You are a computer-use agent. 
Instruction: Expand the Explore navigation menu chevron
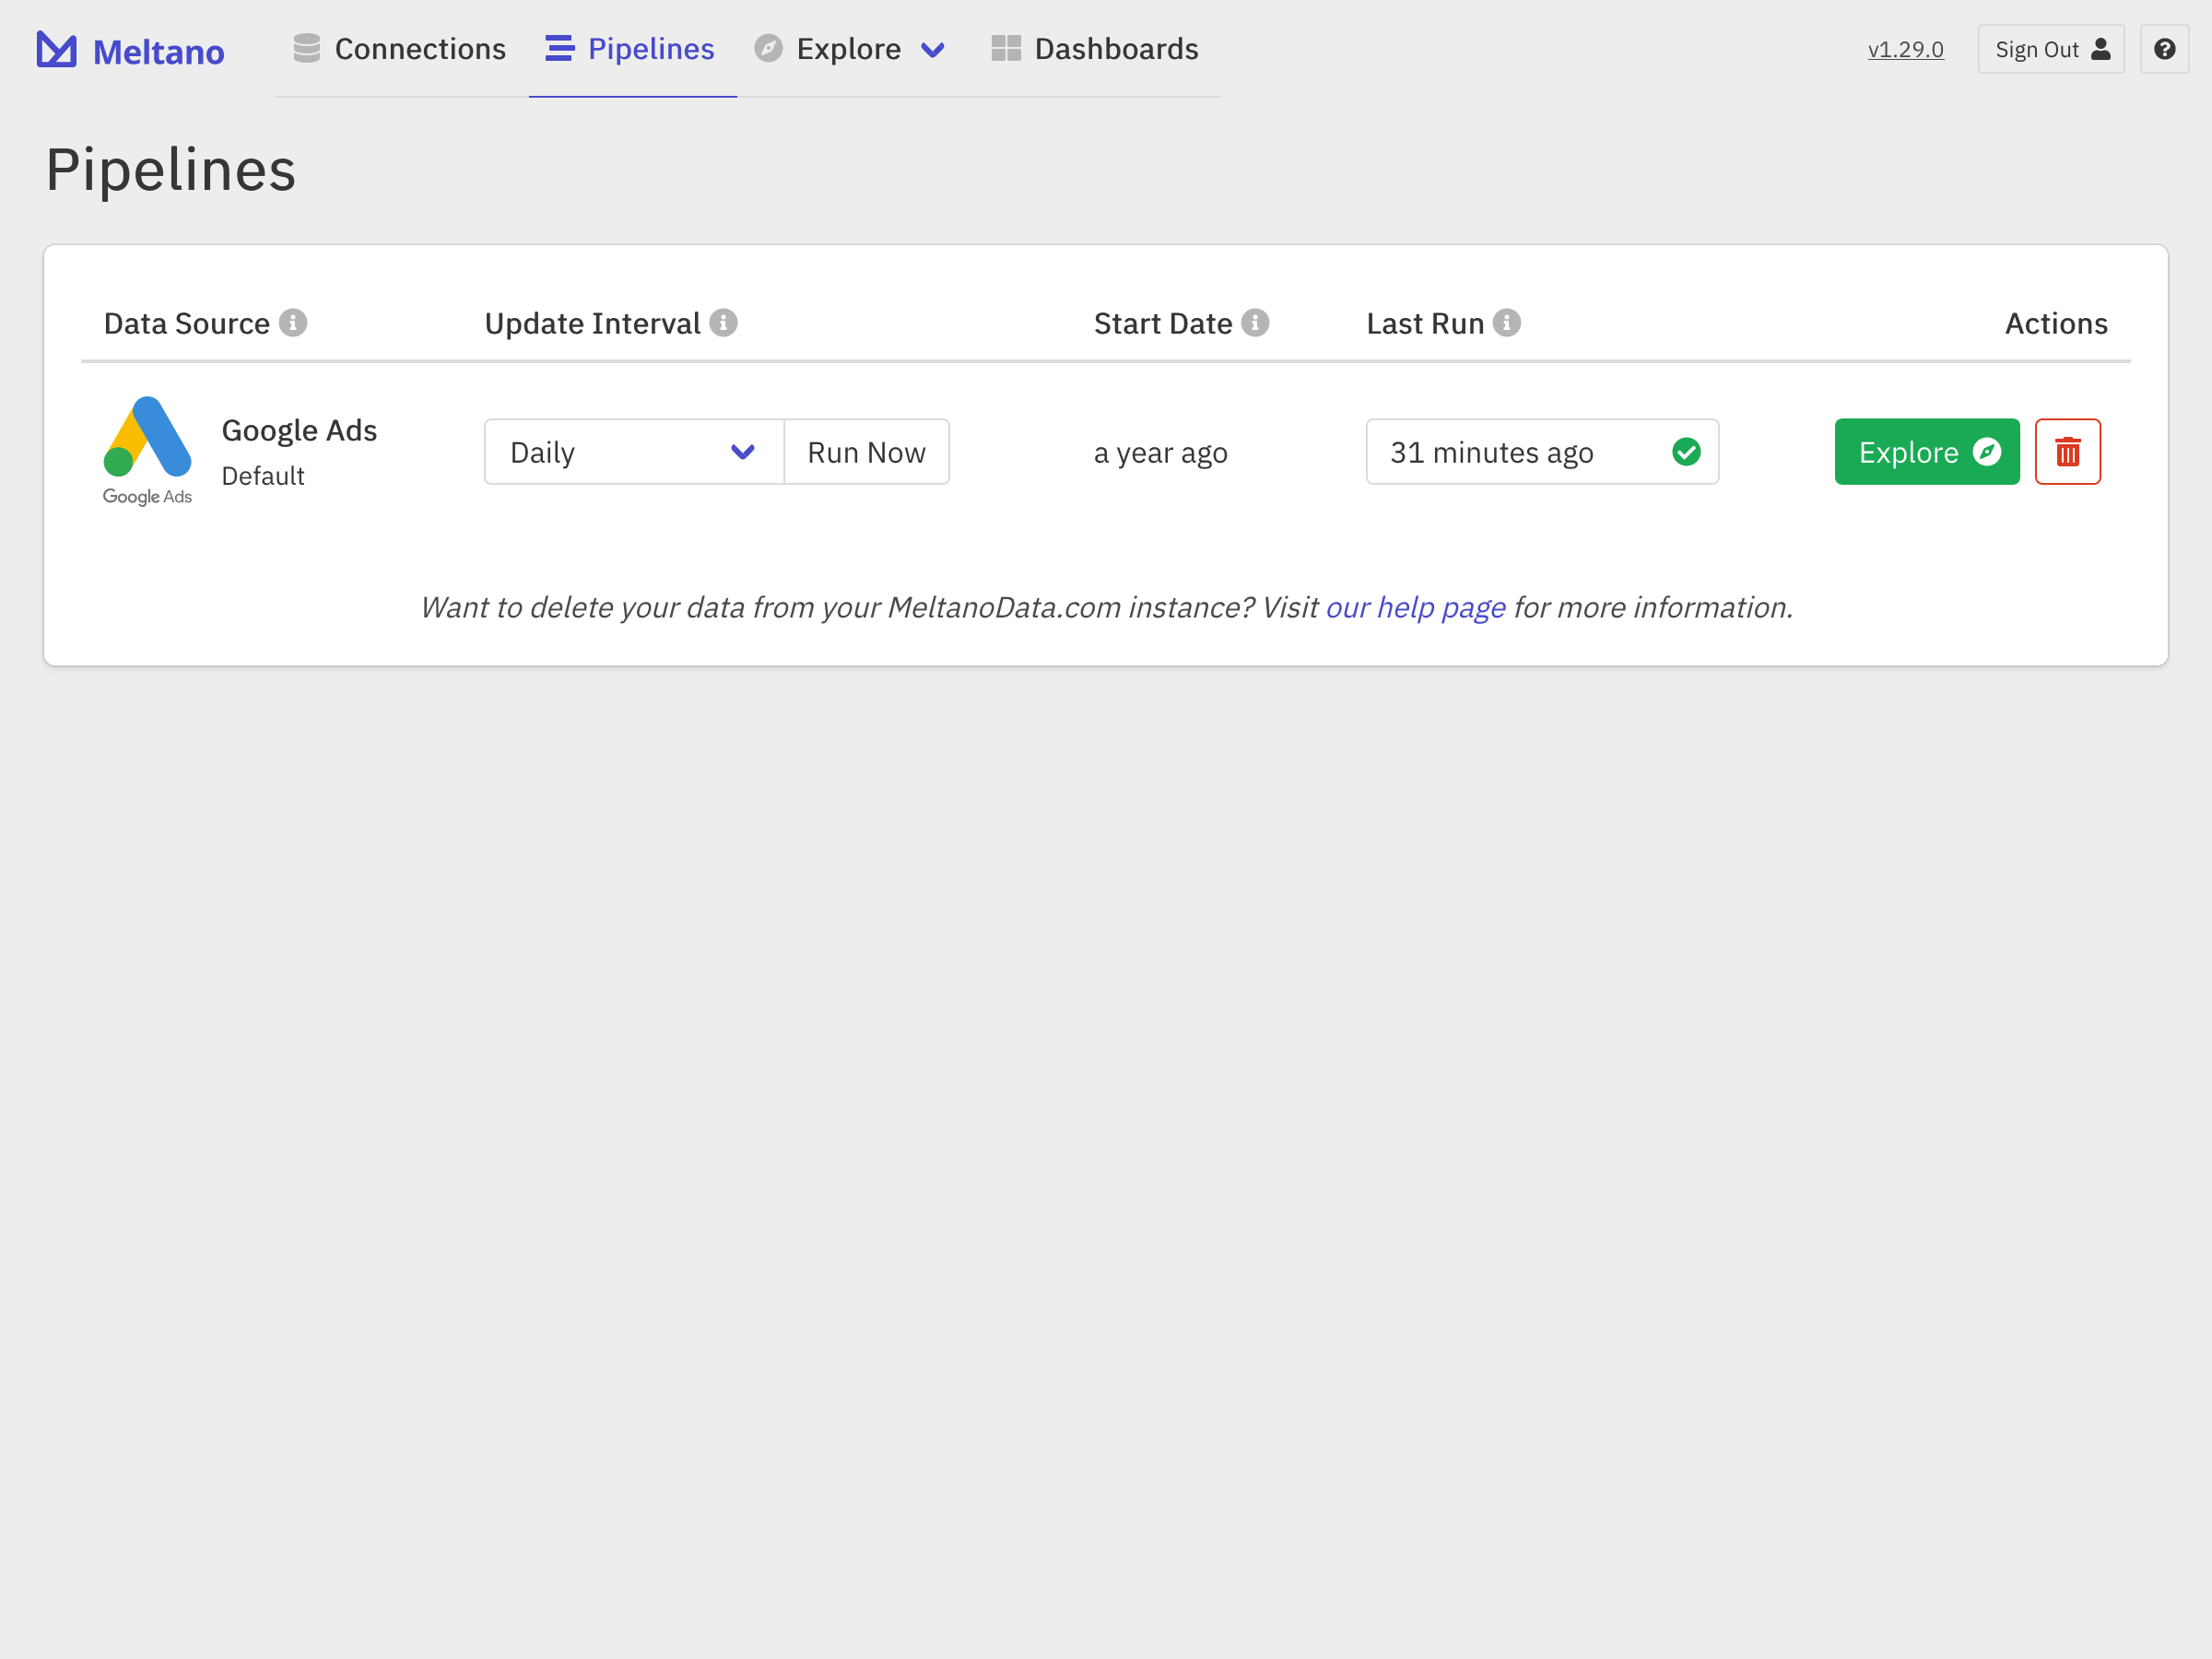(932, 50)
